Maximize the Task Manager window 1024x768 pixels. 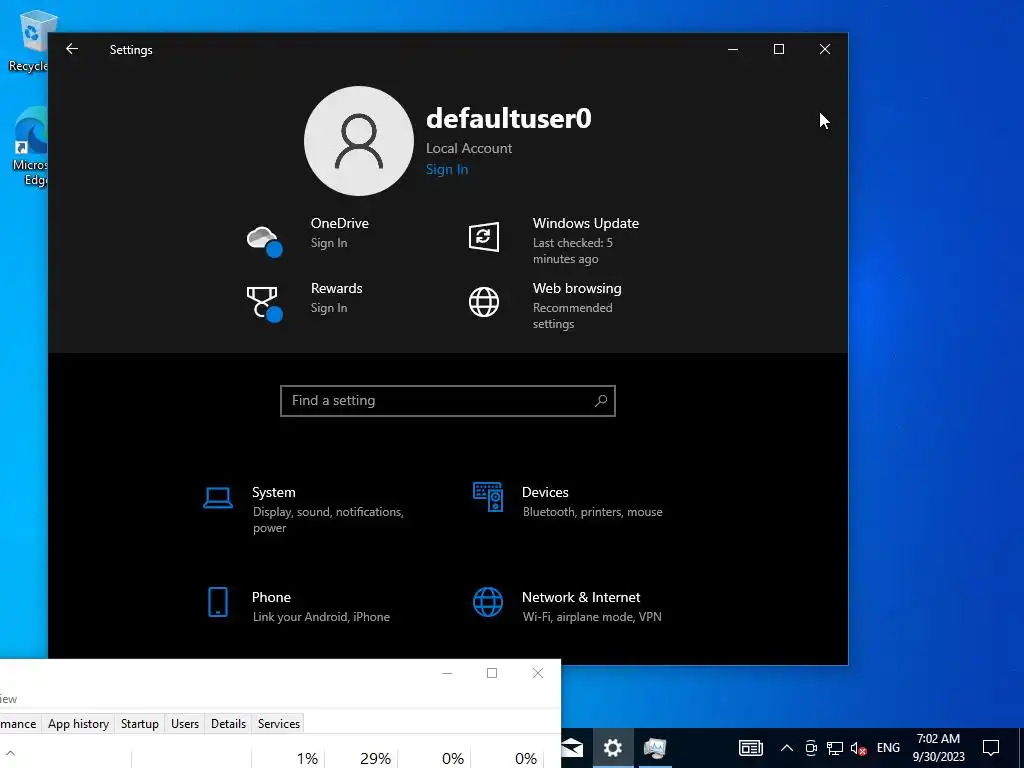[492, 673]
